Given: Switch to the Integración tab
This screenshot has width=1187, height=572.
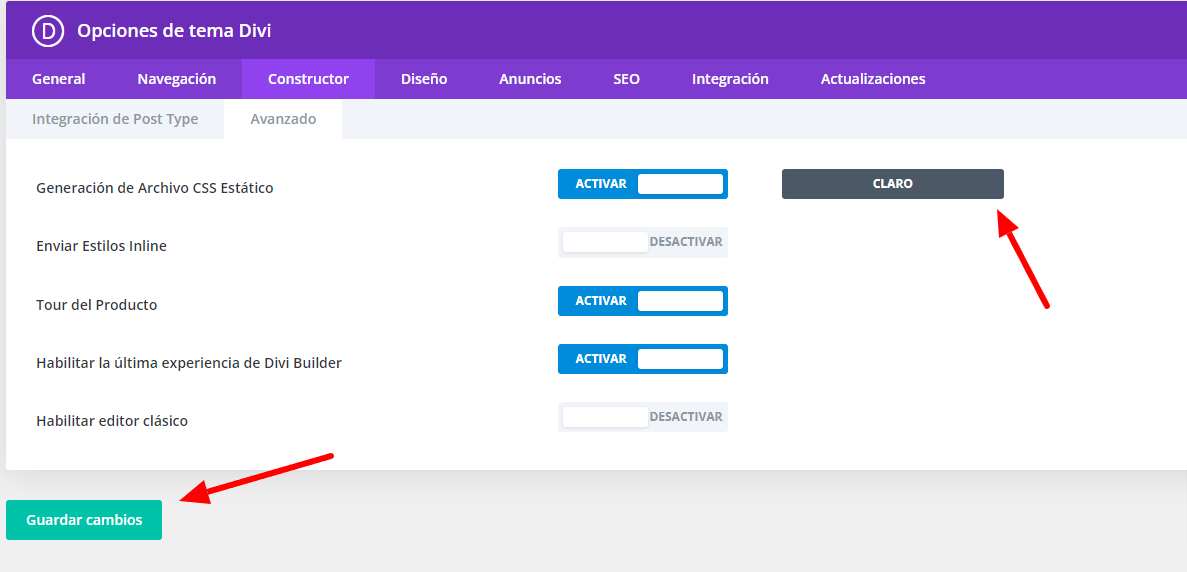Looking at the screenshot, I should [x=730, y=79].
